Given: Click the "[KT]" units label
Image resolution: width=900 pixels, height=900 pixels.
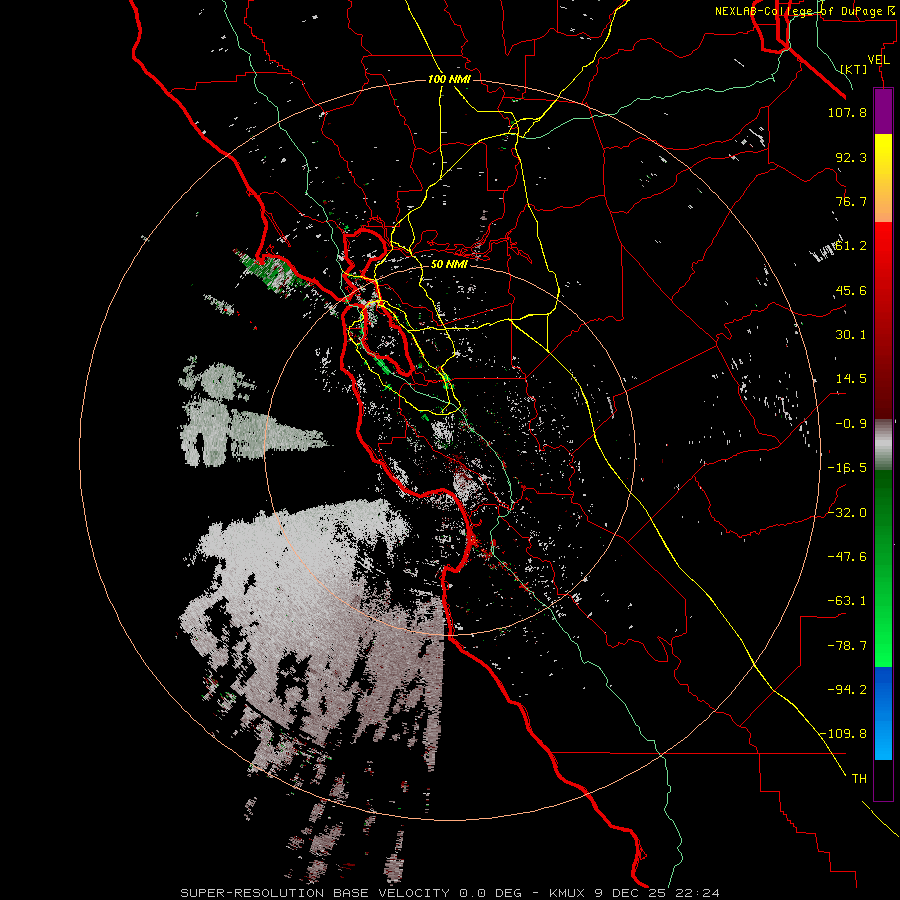Looking at the screenshot, I should (854, 69).
